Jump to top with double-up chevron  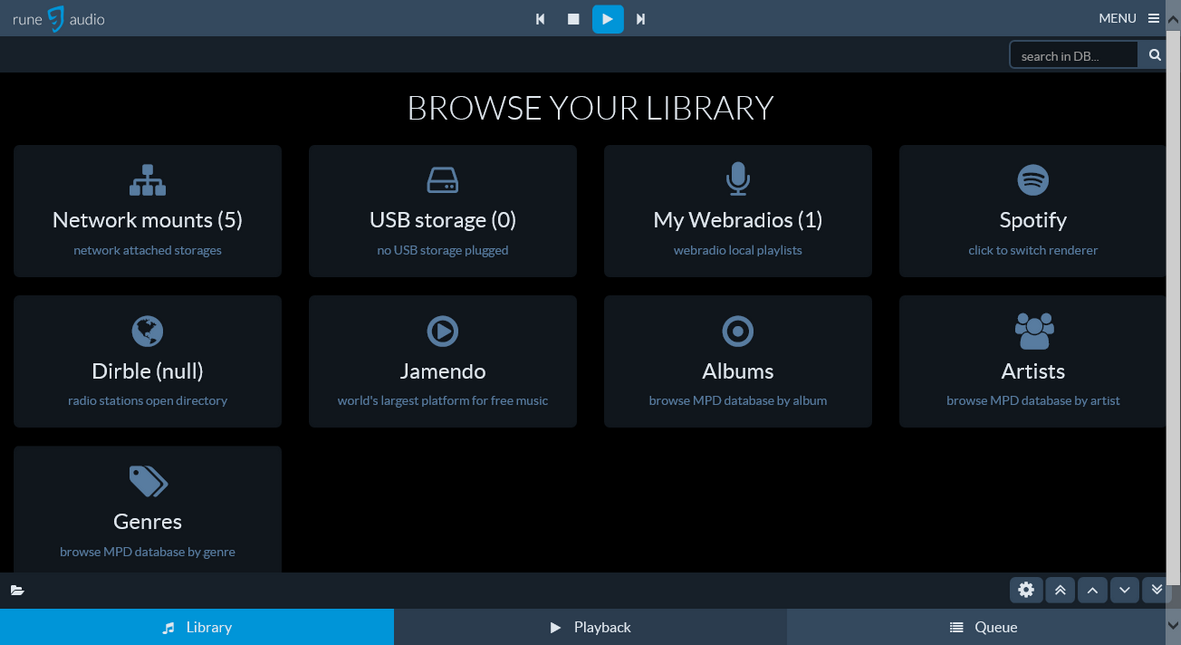click(x=1060, y=590)
